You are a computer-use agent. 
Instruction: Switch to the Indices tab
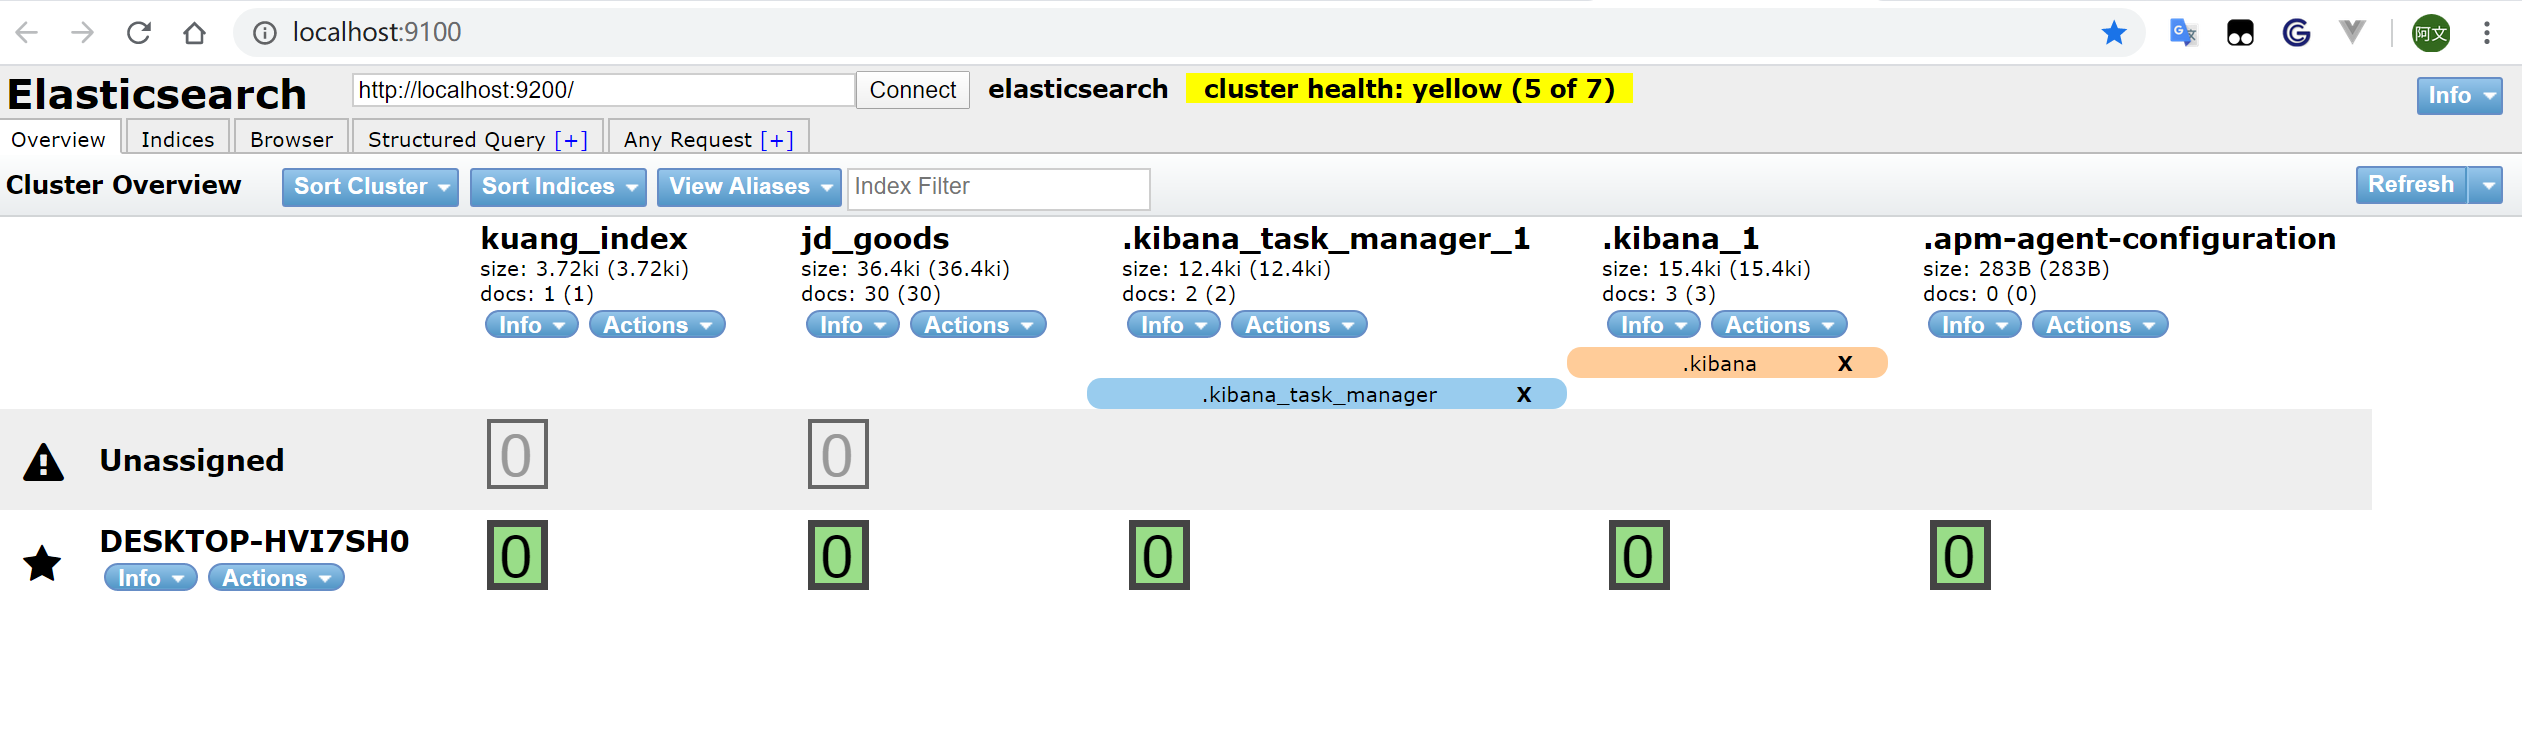point(177,138)
